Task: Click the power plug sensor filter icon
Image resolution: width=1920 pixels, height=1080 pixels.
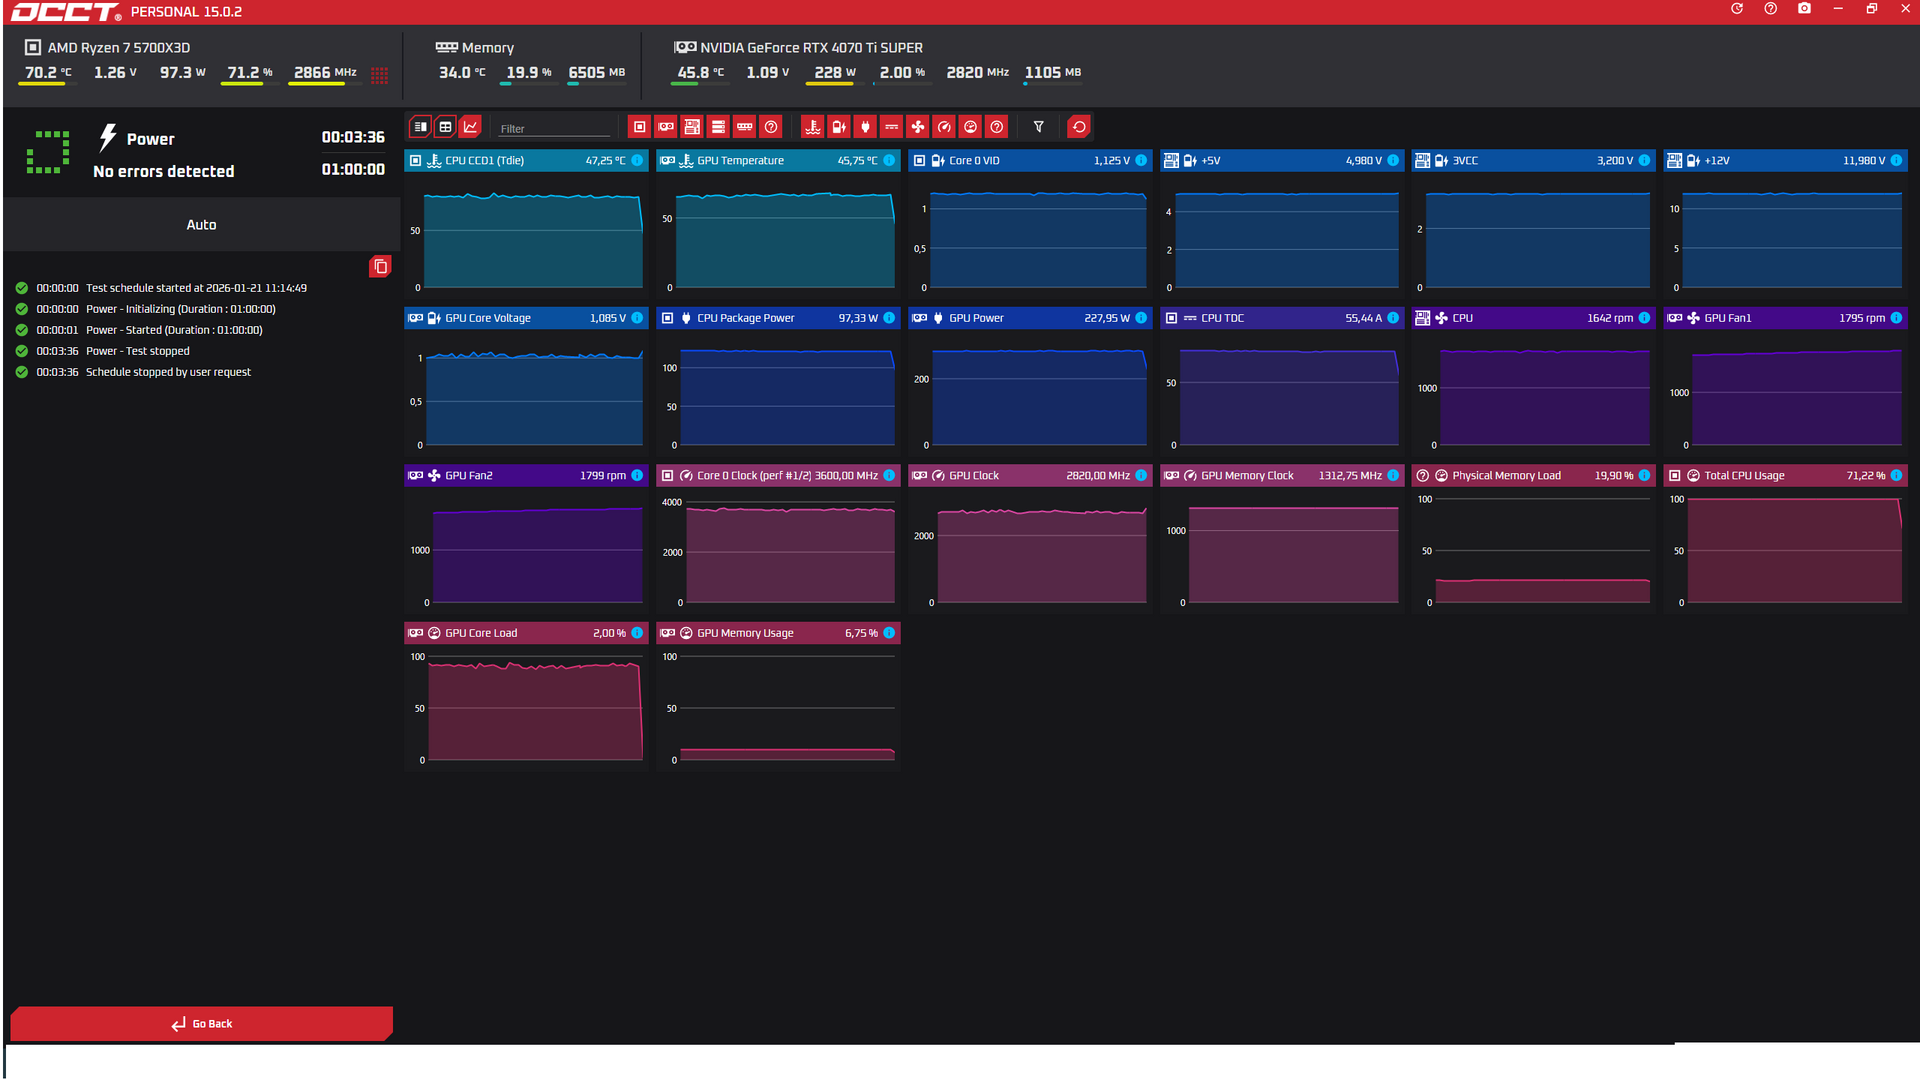Action: pyautogui.click(x=865, y=127)
